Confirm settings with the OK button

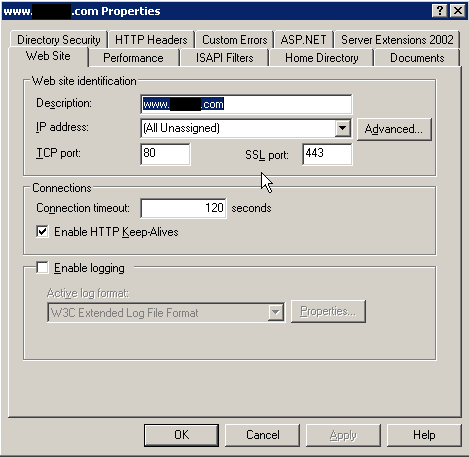182,435
